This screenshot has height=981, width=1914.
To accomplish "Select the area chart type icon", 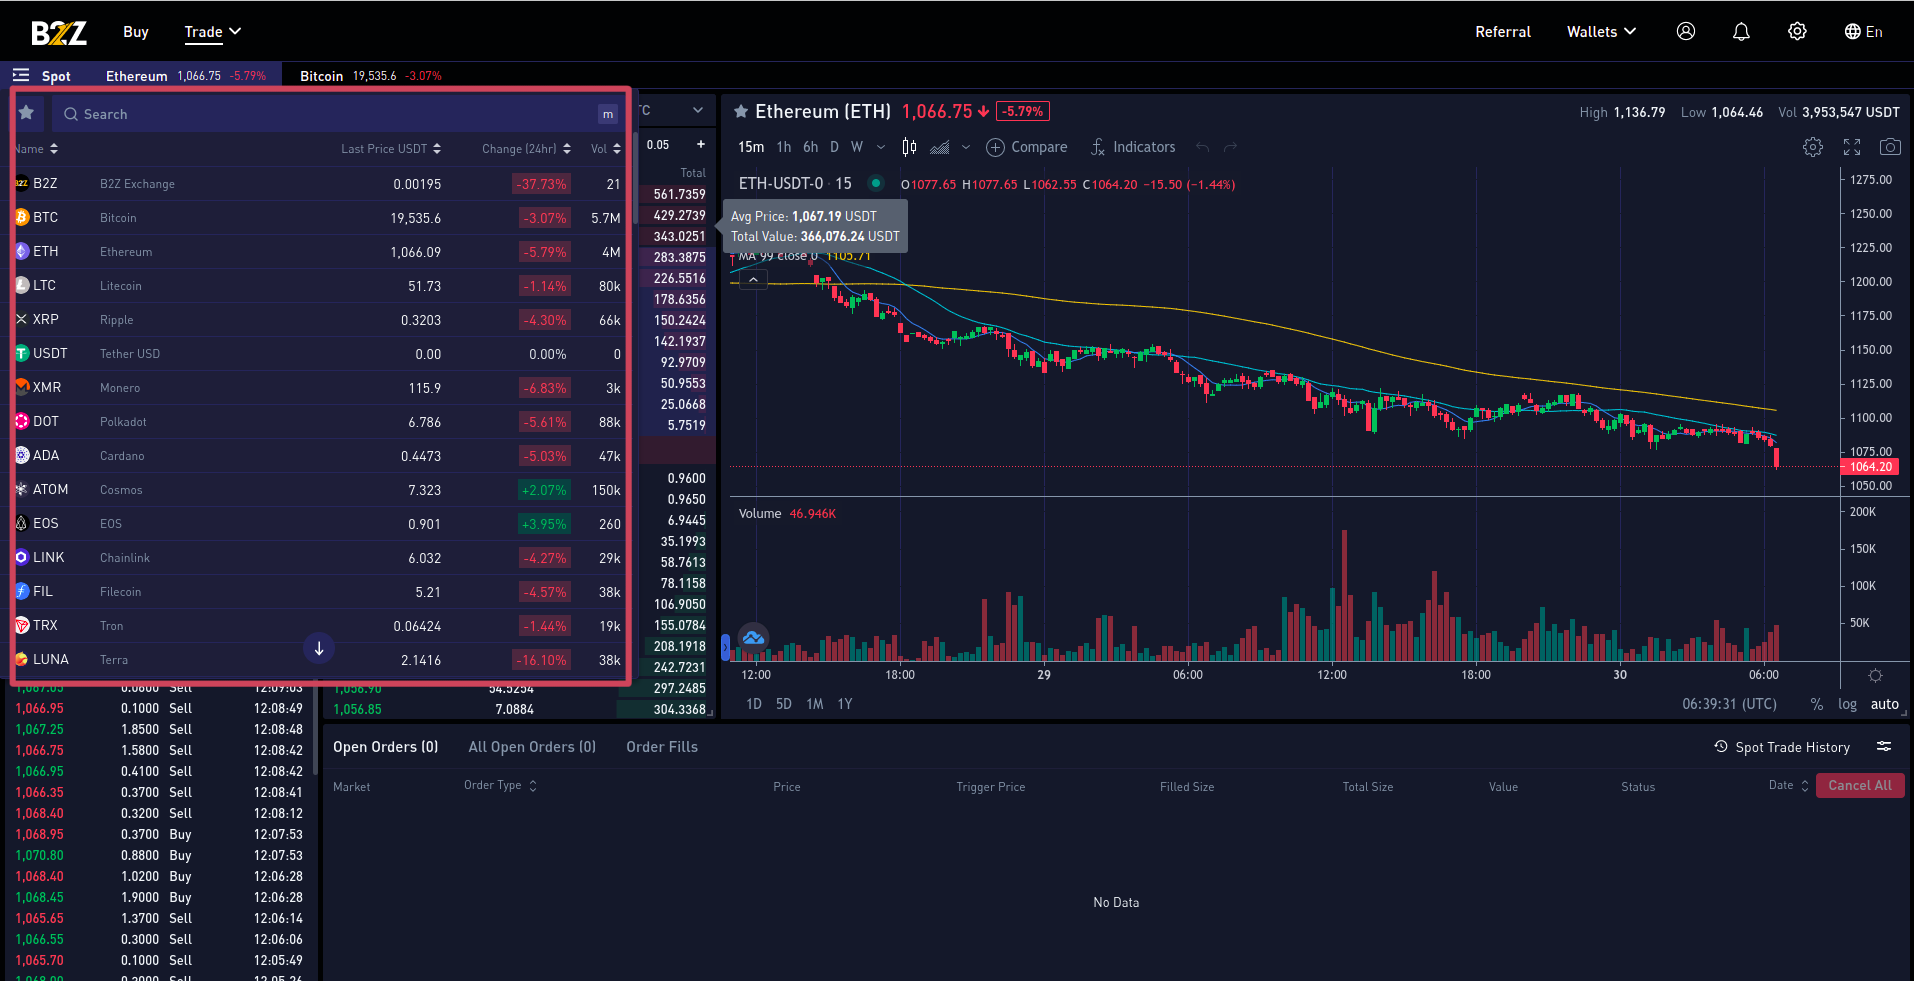I will 939,147.
